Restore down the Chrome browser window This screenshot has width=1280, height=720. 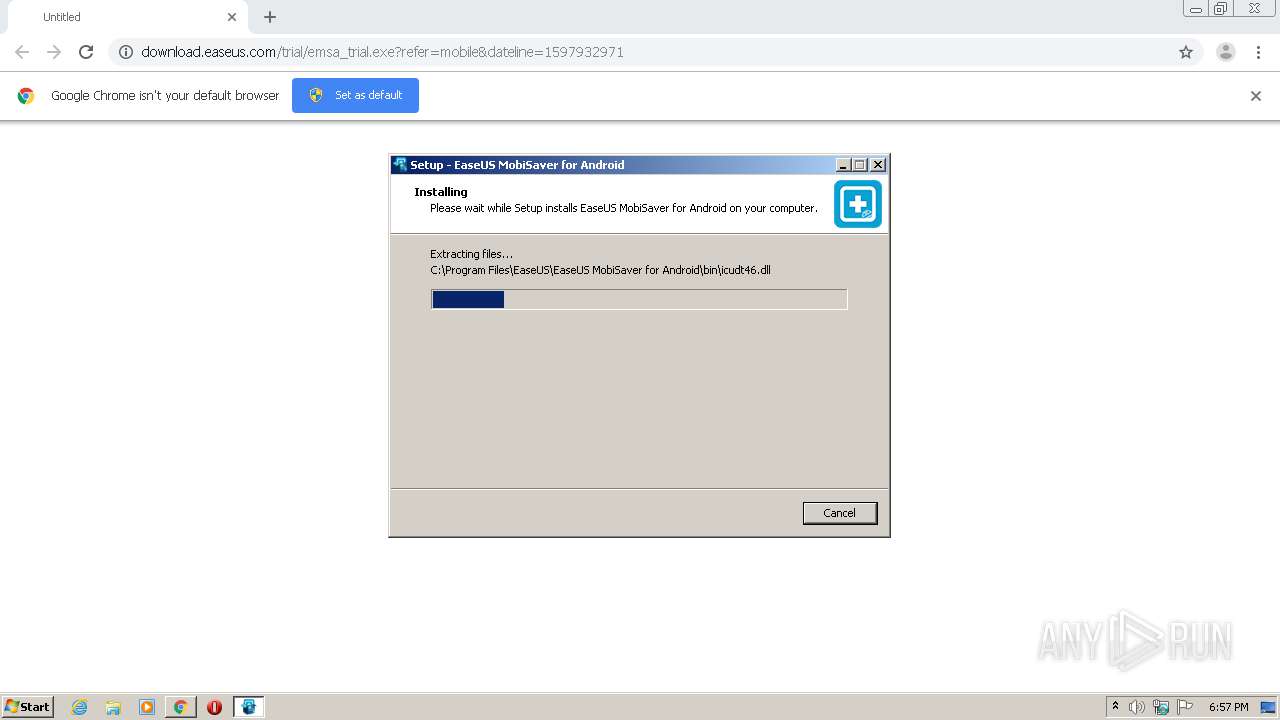tap(1221, 9)
